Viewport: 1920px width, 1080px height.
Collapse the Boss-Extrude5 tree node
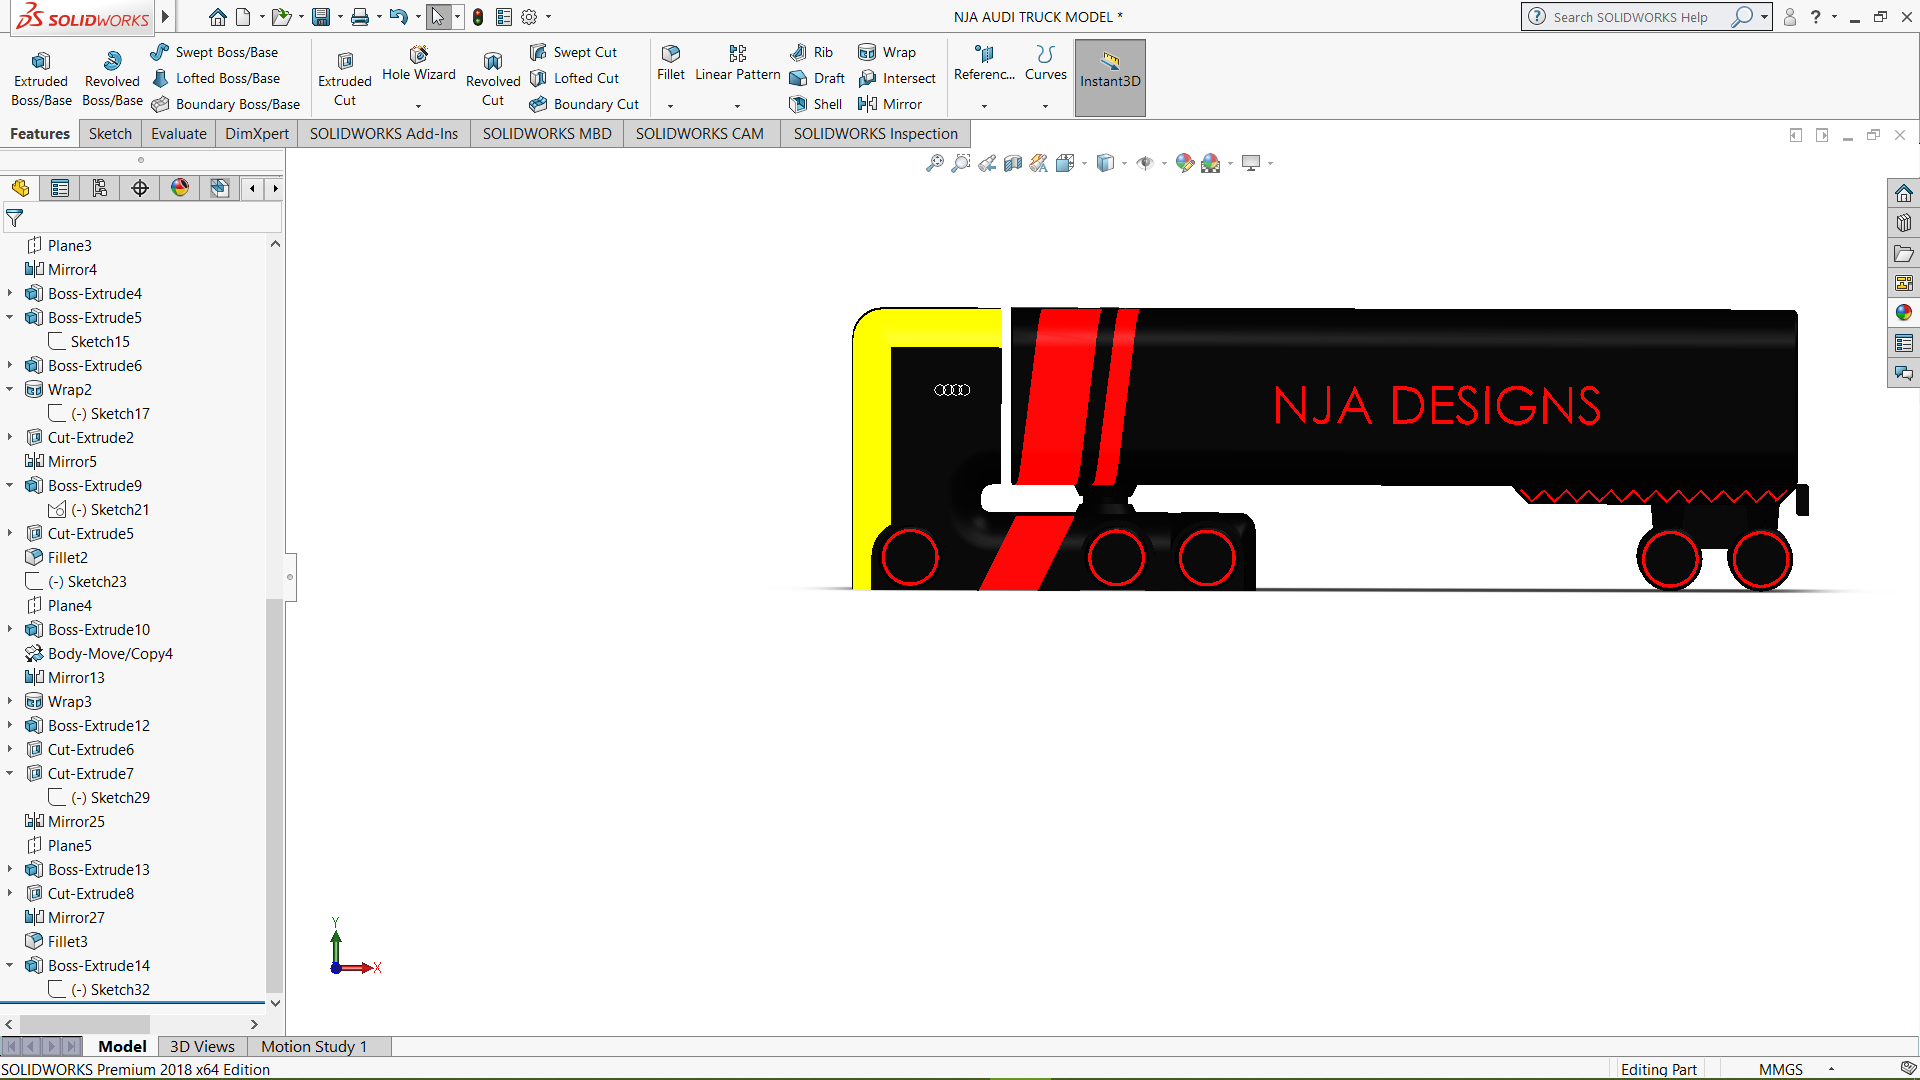10,317
